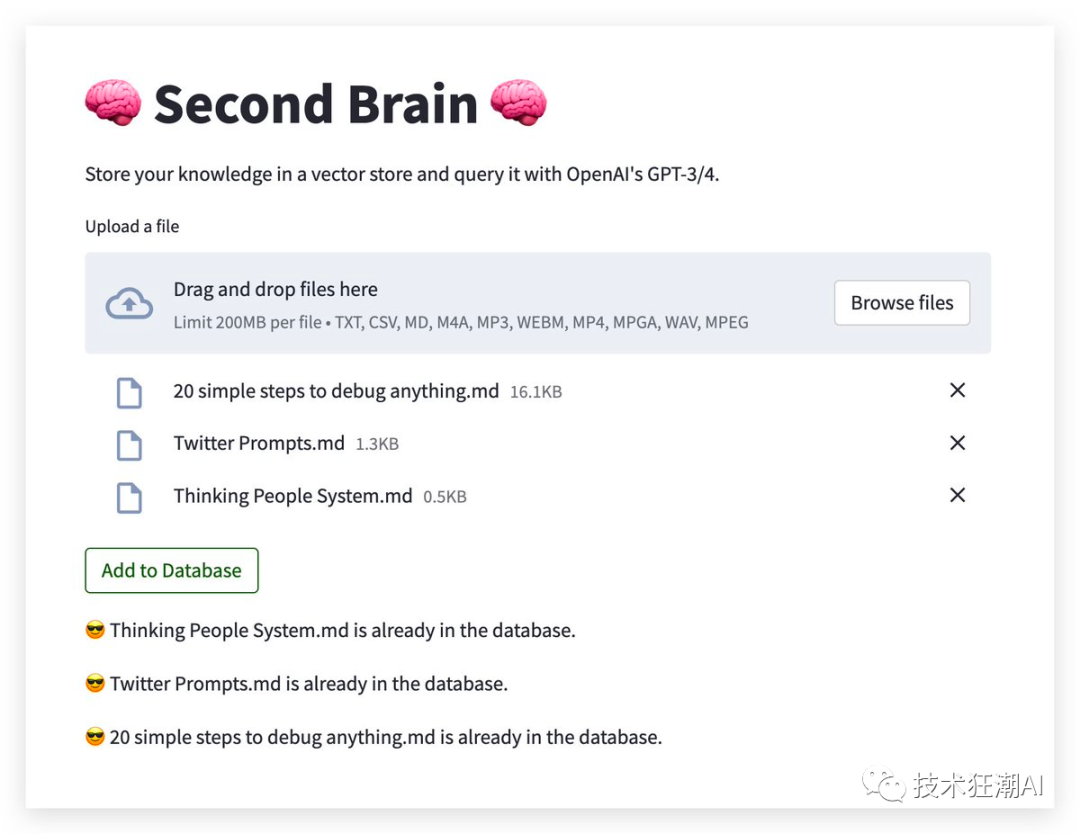Click sunglasses emoji beside Twitter Prompts message
Image resolution: width=1080 pixels, height=834 pixels.
[95, 684]
